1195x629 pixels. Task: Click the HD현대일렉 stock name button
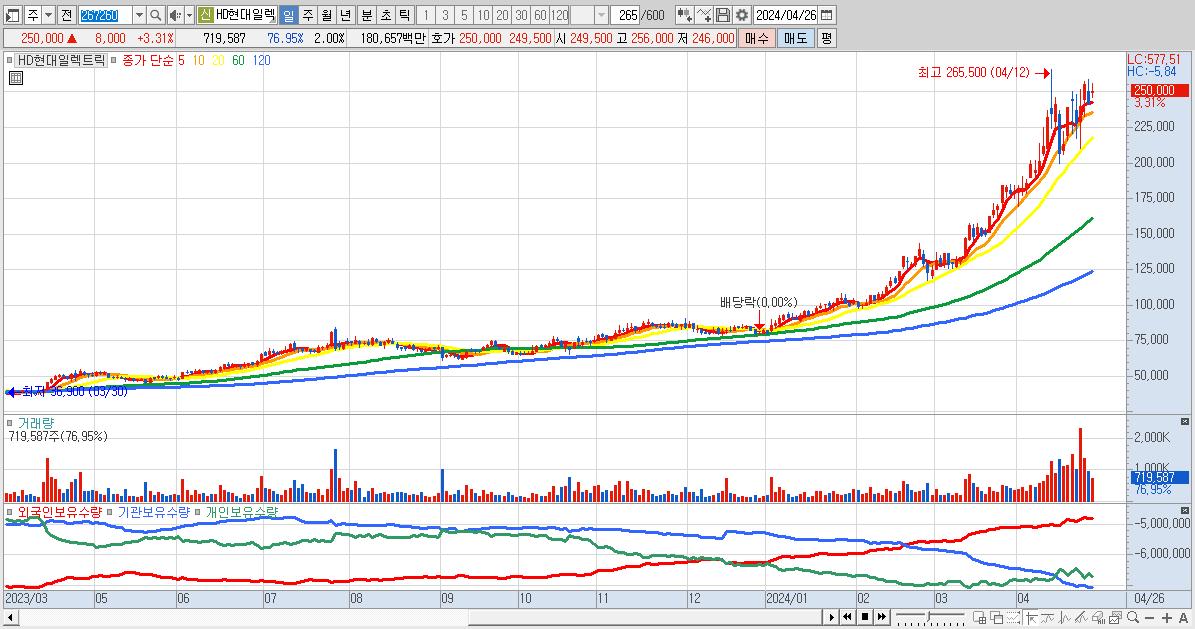pyautogui.click(x=245, y=15)
